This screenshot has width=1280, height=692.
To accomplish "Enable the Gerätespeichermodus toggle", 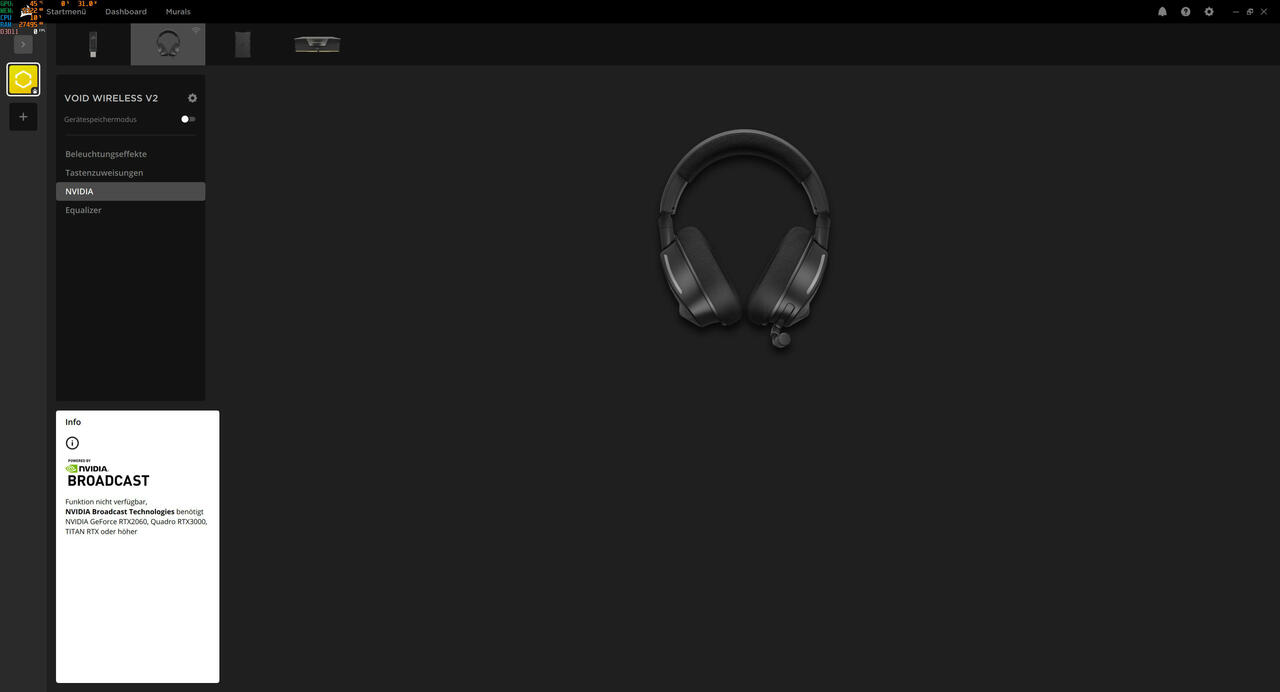I will 186,119.
